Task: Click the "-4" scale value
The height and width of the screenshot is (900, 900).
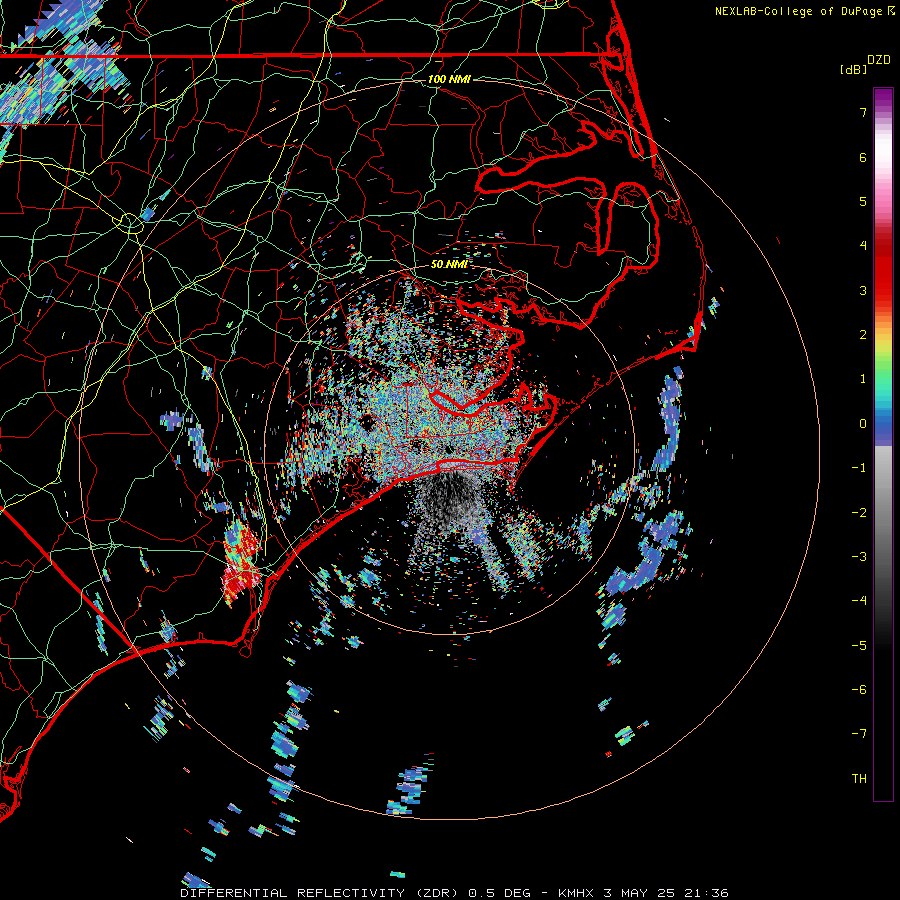Action: pyautogui.click(x=859, y=600)
